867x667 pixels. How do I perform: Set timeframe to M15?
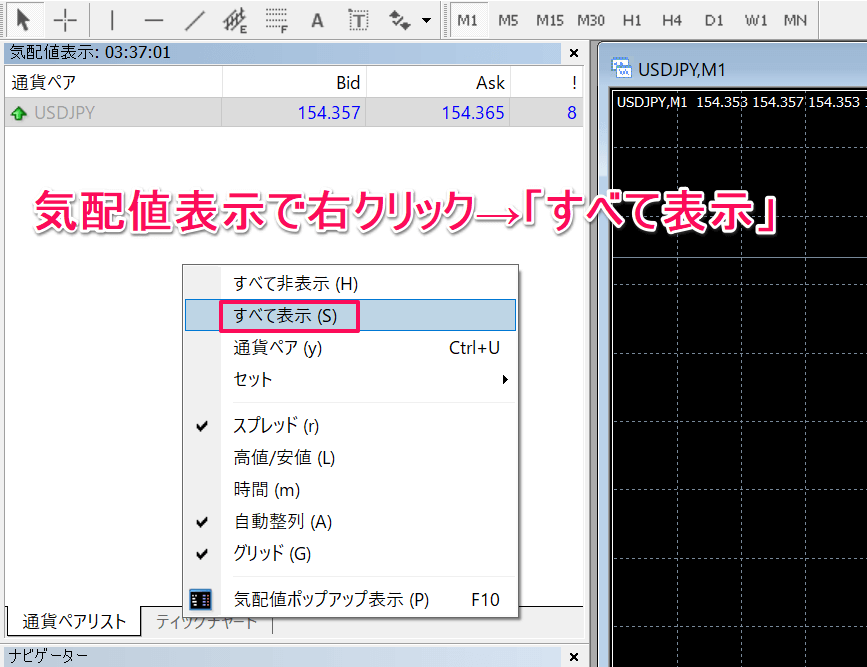click(549, 19)
